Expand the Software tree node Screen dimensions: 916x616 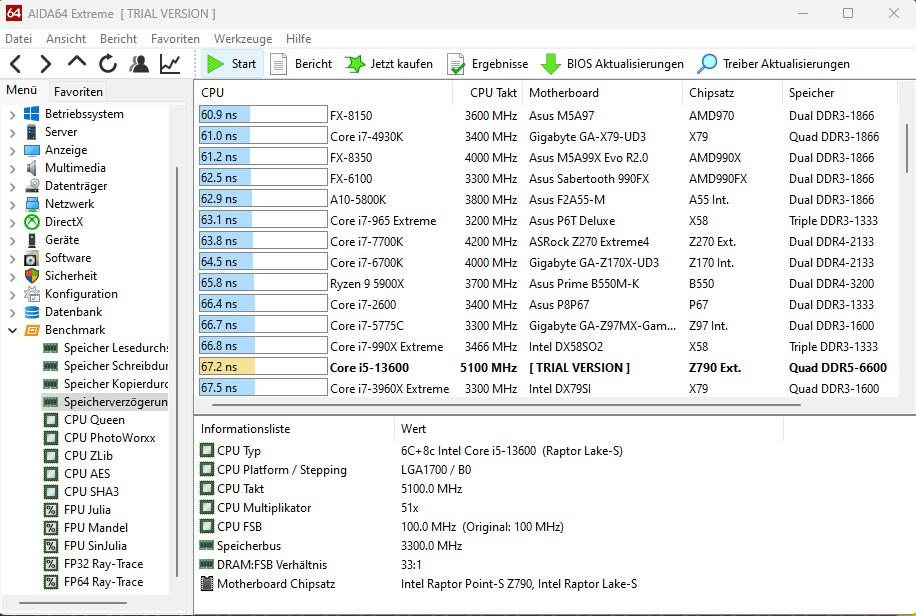[x=12, y=259]
